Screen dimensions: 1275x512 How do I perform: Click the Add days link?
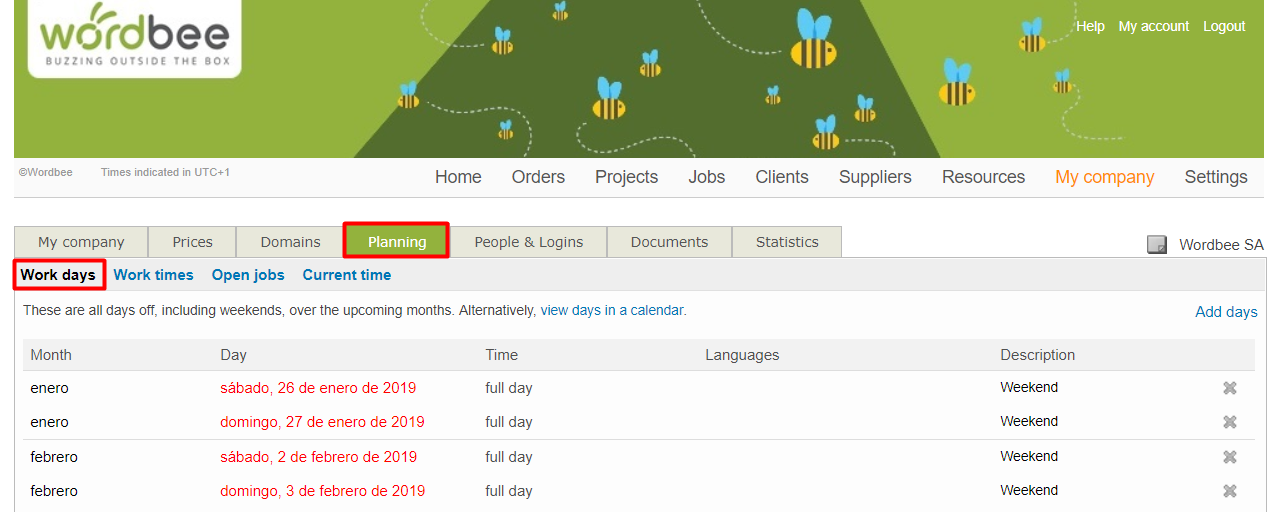1226,312
